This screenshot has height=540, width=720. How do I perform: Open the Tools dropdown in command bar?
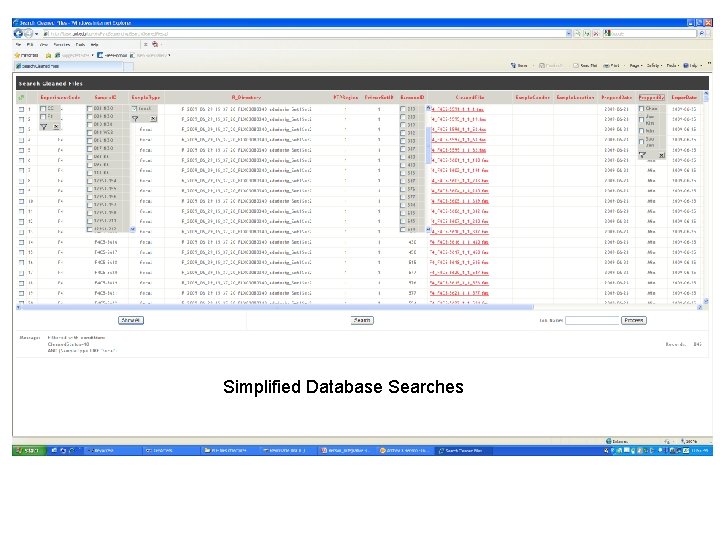click(x=673, y=66)
